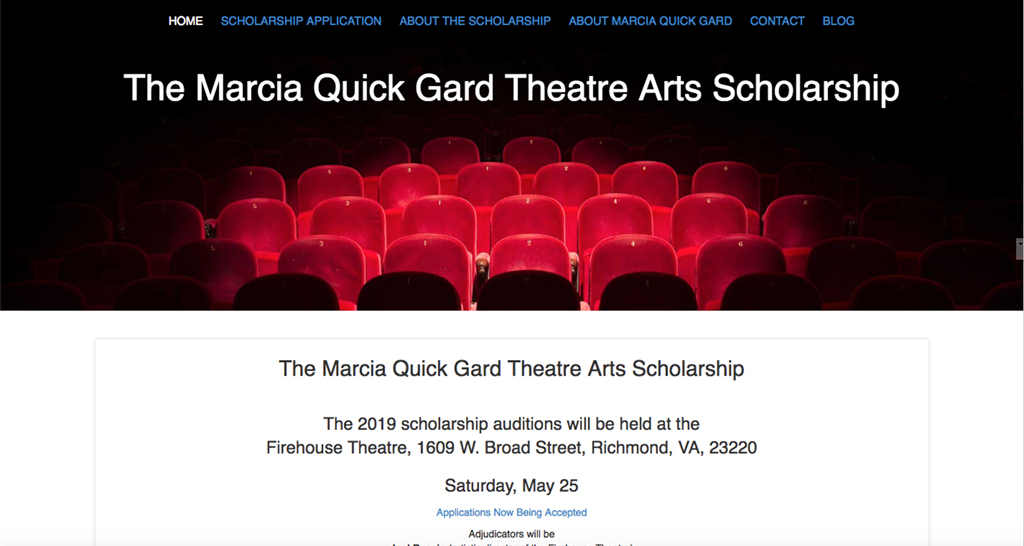Click the word Scholarship in hero title

[x=805, y=89]
